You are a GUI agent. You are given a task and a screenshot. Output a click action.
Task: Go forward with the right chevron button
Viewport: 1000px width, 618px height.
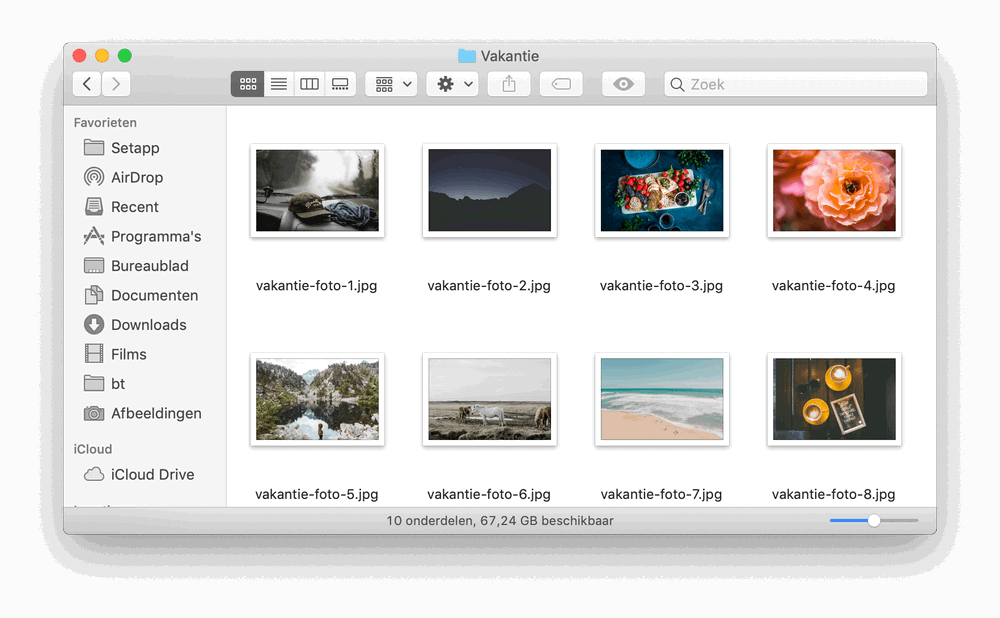(116, 84)
